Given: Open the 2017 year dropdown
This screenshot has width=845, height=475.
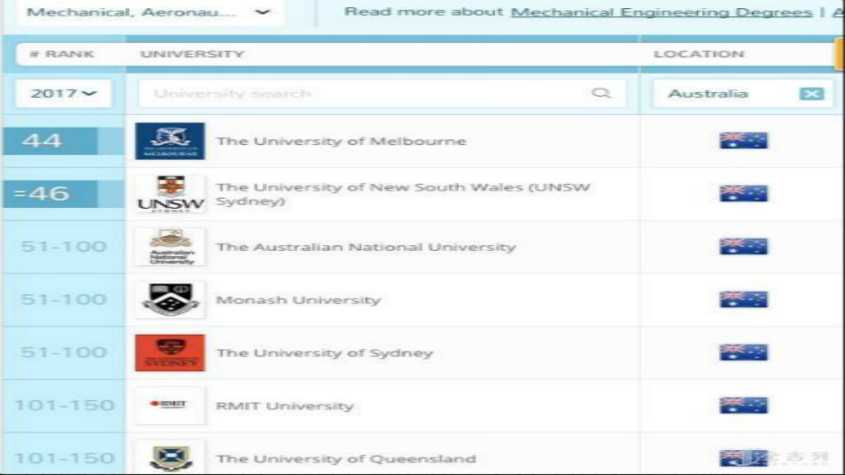Looking at the screenshot, I should 64,94.
